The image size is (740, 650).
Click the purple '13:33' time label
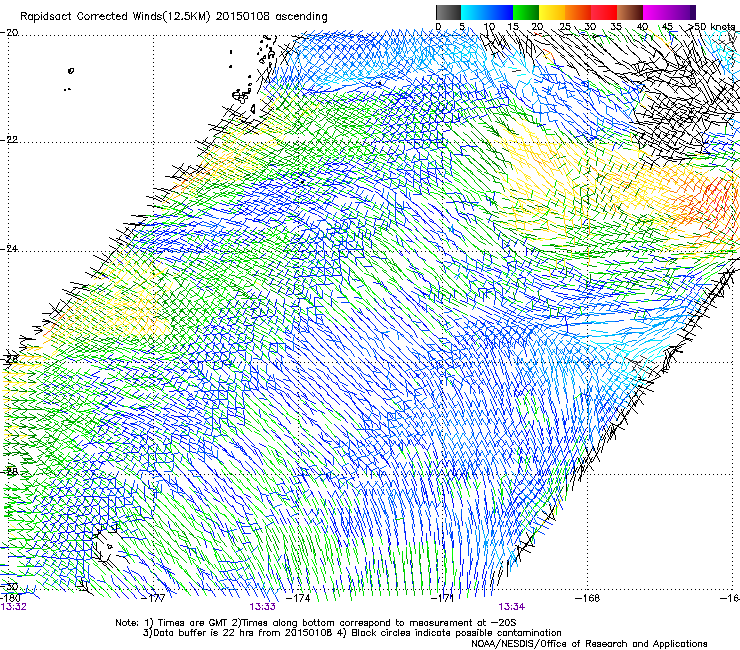click(x=262, y=607)
